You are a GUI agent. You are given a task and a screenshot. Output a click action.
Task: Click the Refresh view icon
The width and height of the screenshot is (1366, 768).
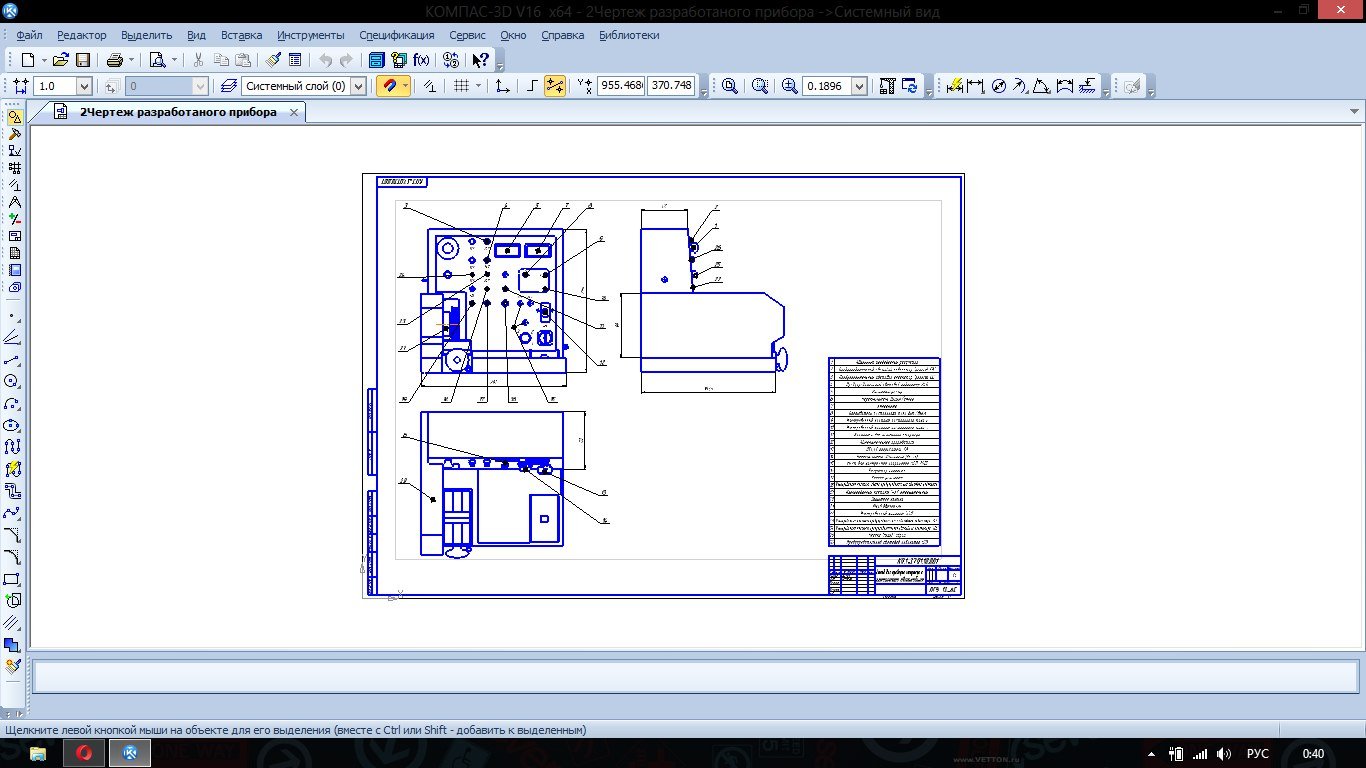[x=910, y=86]
